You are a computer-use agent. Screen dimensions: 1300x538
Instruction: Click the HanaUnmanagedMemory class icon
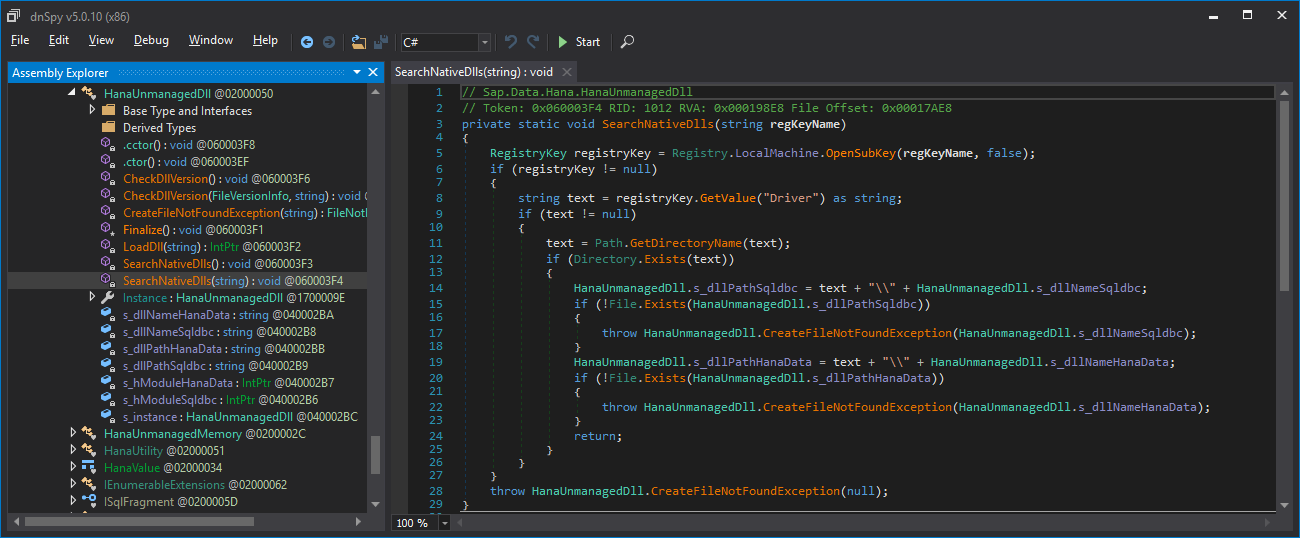pos(88,433)
